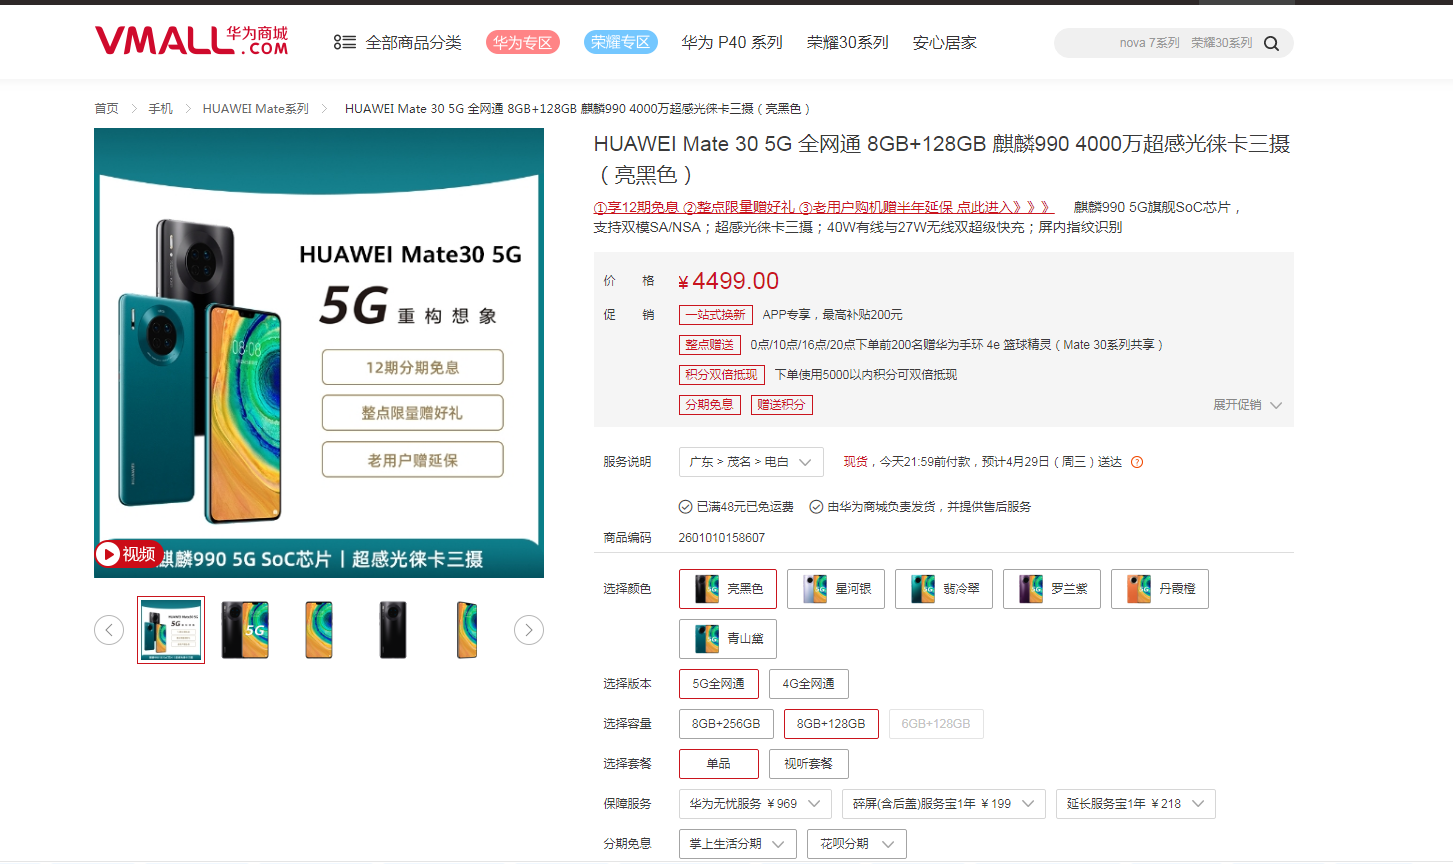Select the 4G全网通 version
Image resolution: width=1453 pixels, height=864 pixels.
(x=809, y=684)
